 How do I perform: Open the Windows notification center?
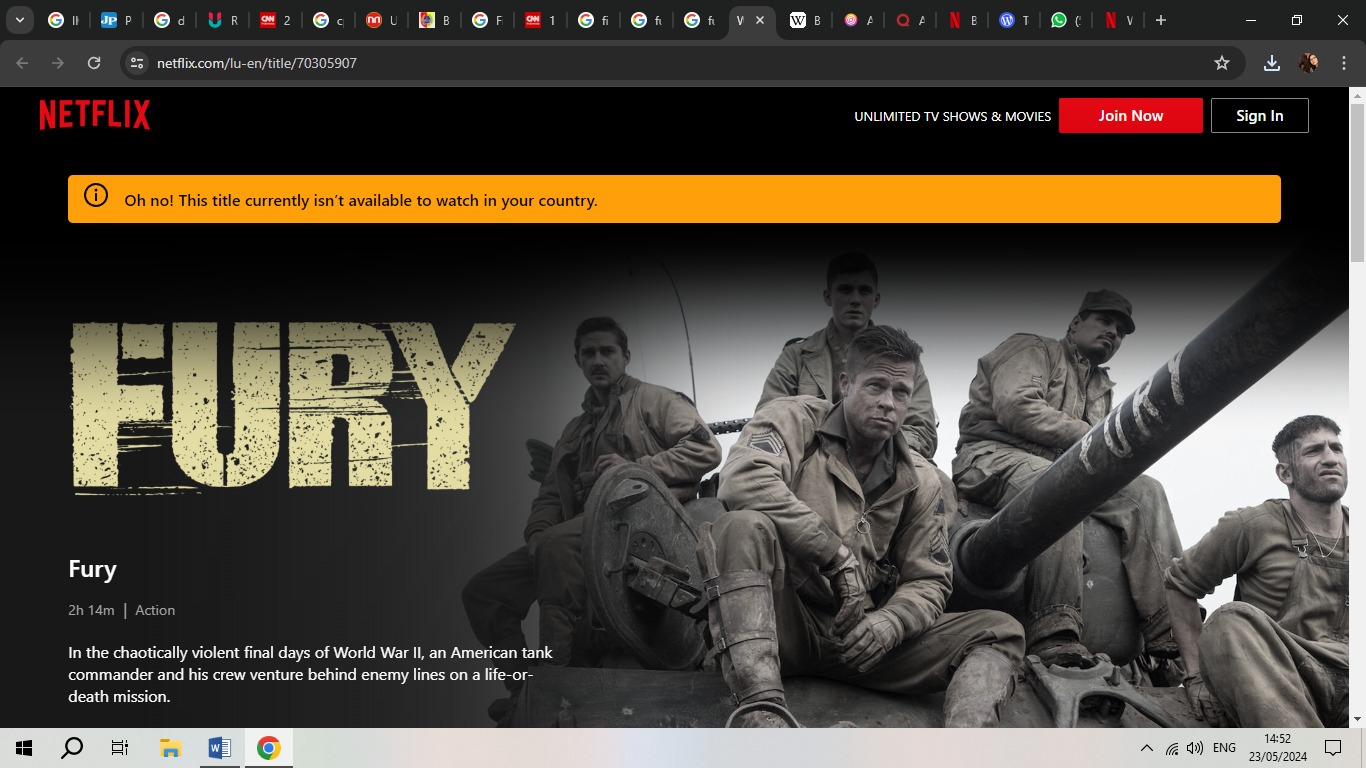1333,748
